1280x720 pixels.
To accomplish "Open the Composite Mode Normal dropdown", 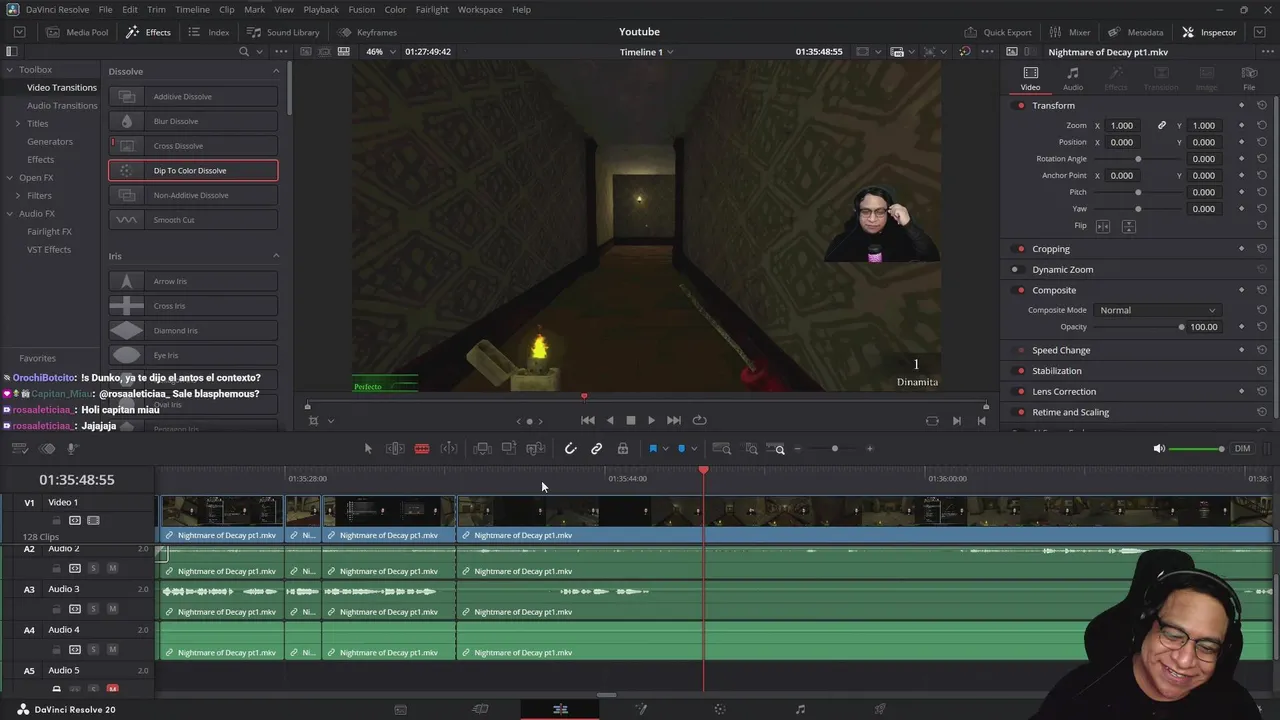I will [x=1157, y=310].
